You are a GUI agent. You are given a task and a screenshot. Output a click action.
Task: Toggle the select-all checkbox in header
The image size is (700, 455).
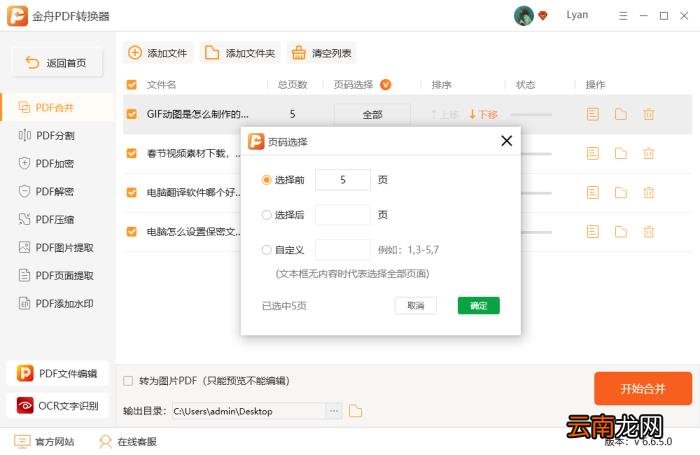click(132, 85)
